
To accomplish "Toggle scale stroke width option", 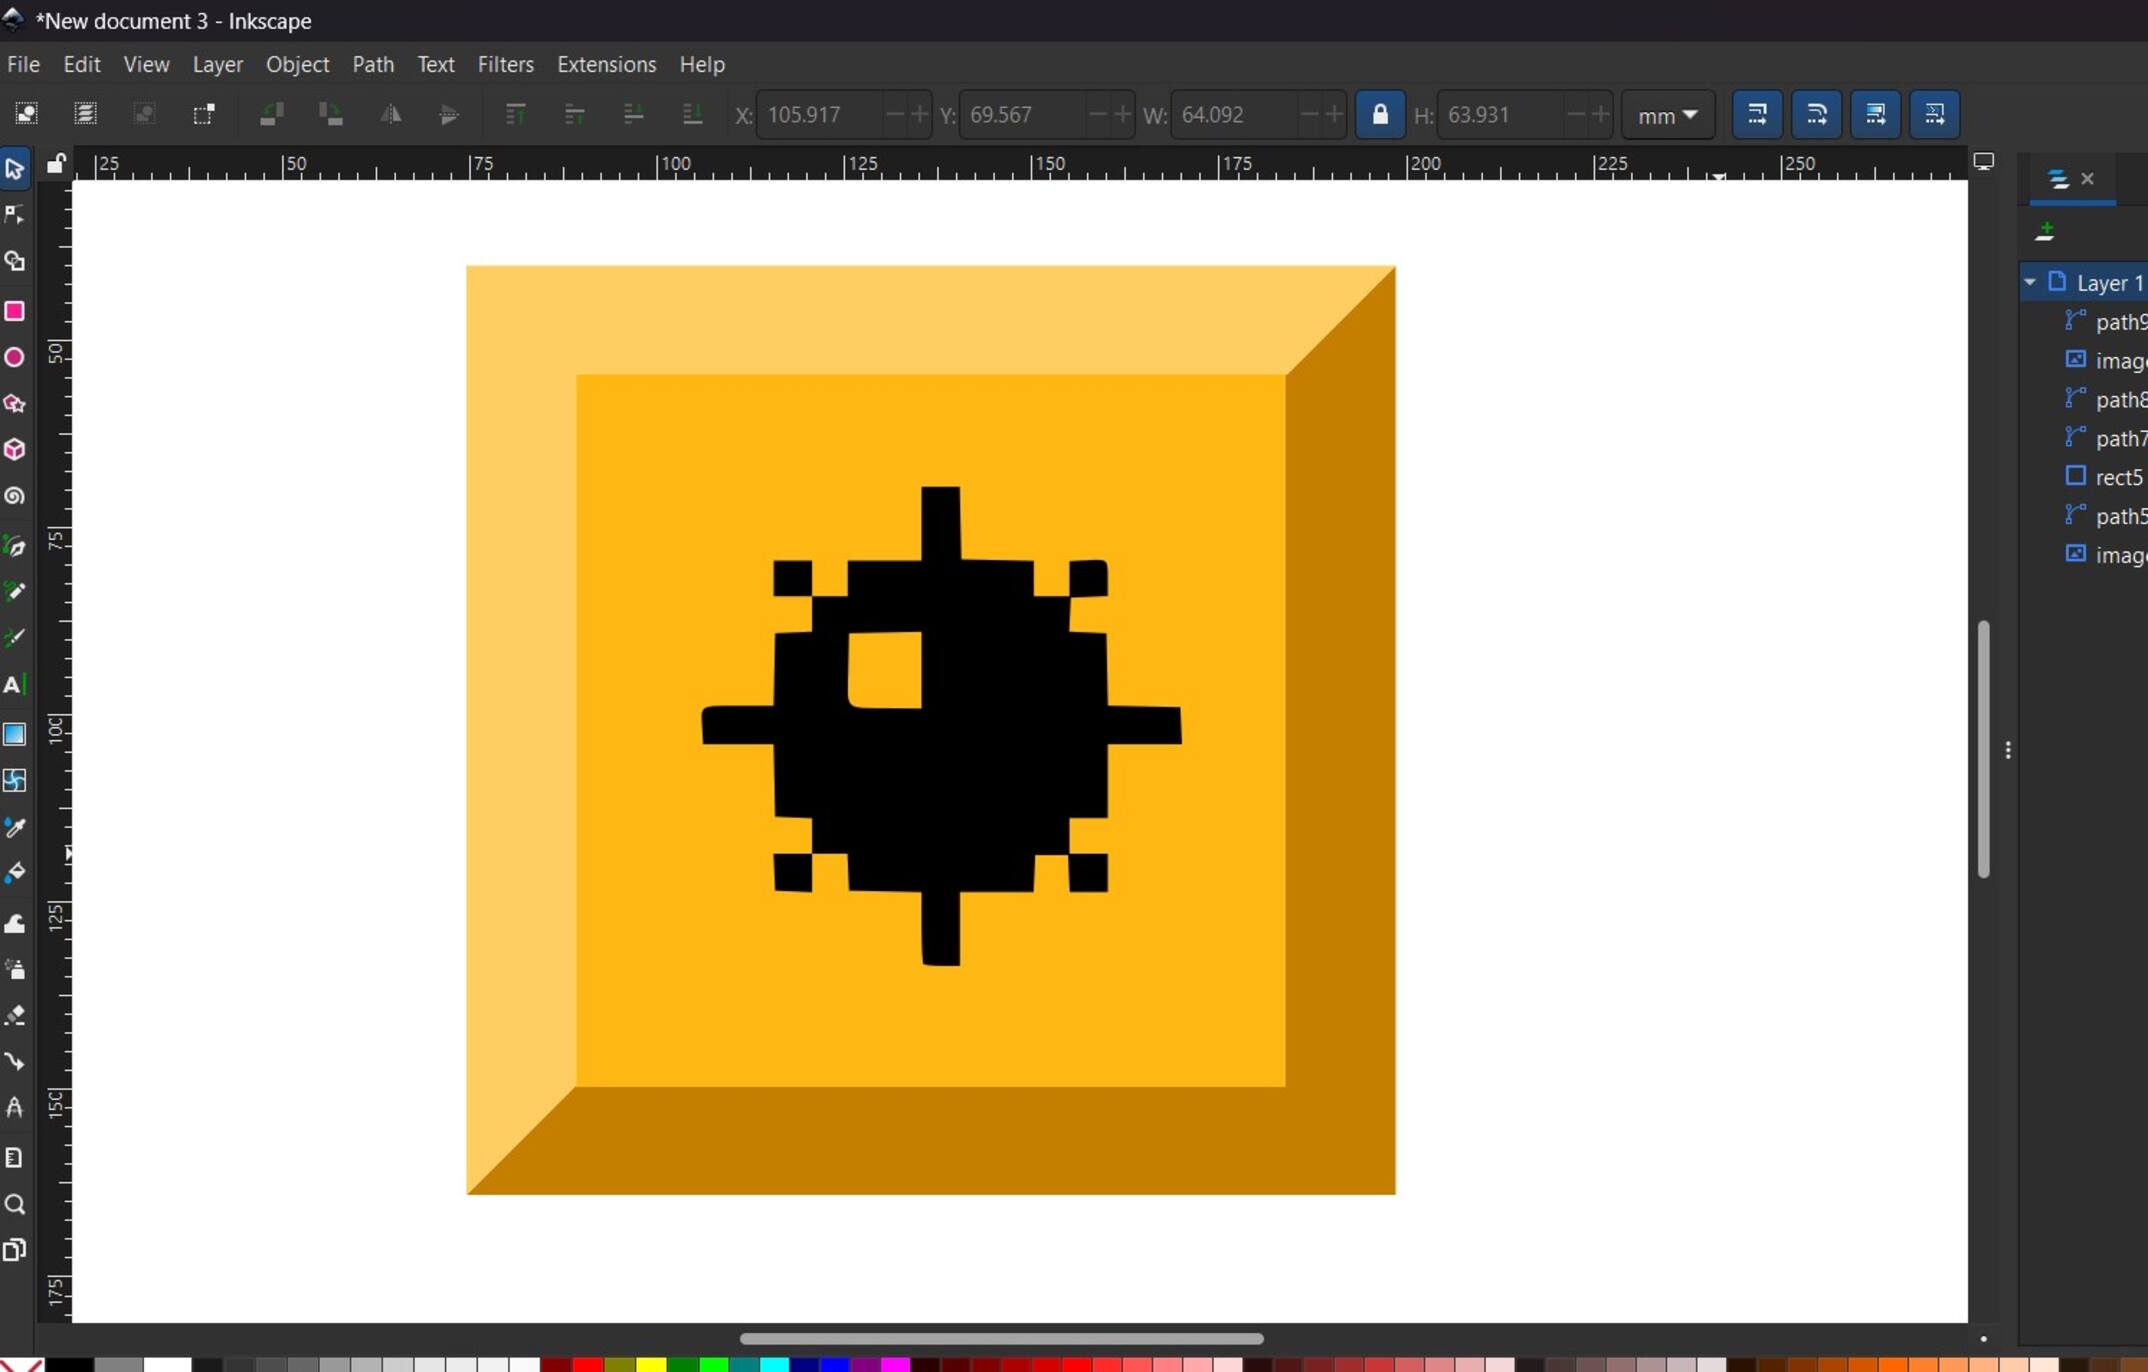I will tap(1757, 114).
